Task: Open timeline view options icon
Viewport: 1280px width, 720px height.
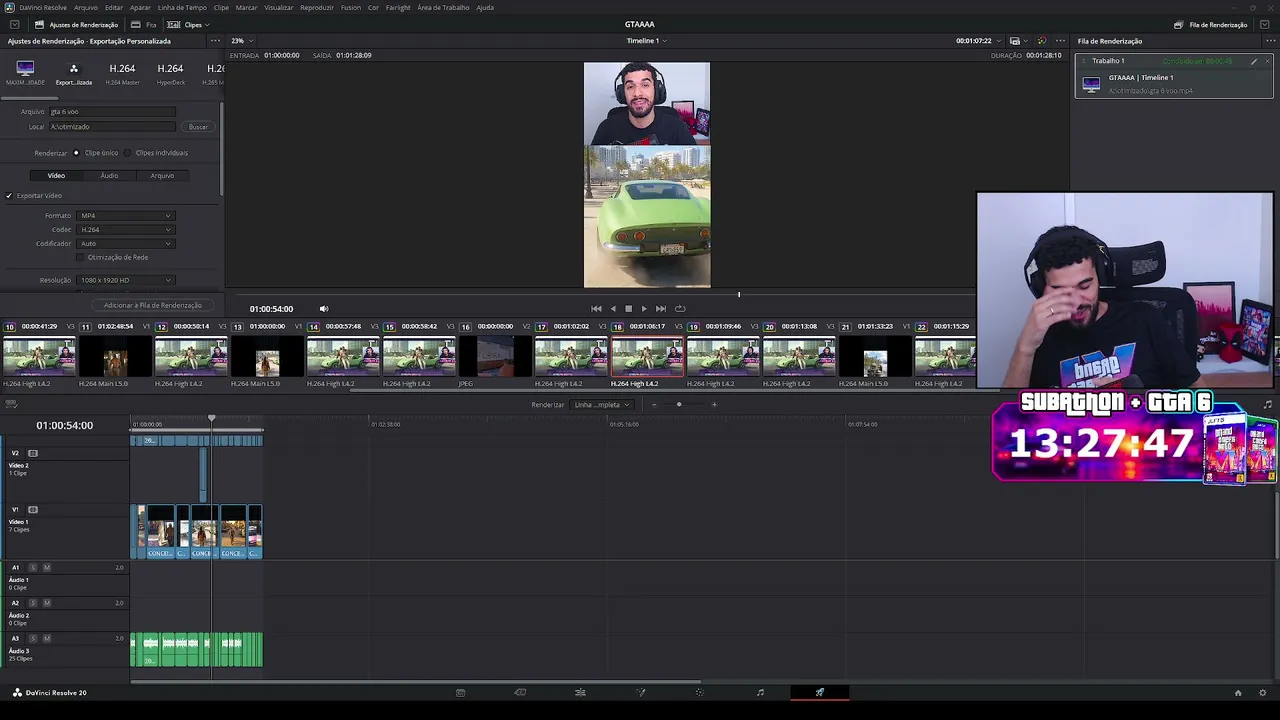Action: (11, 404)
